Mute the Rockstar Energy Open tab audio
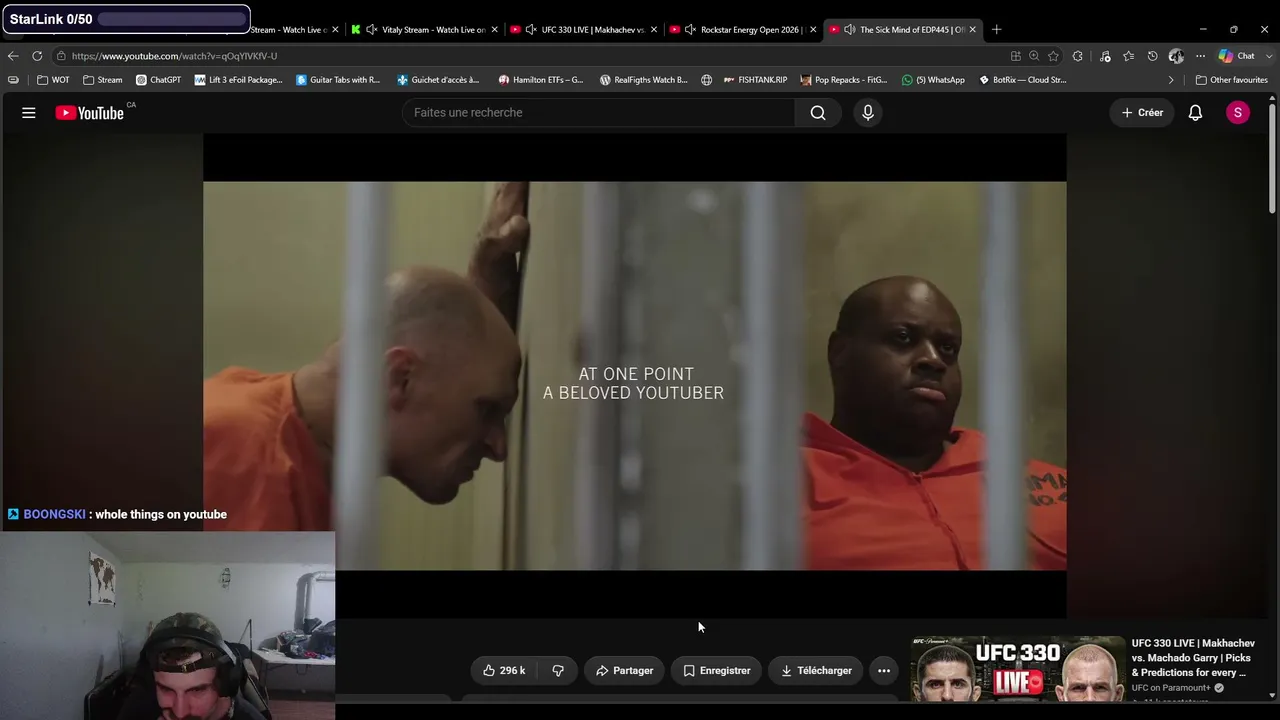This screenshot has width=1280, height=720. pos(690,30)
